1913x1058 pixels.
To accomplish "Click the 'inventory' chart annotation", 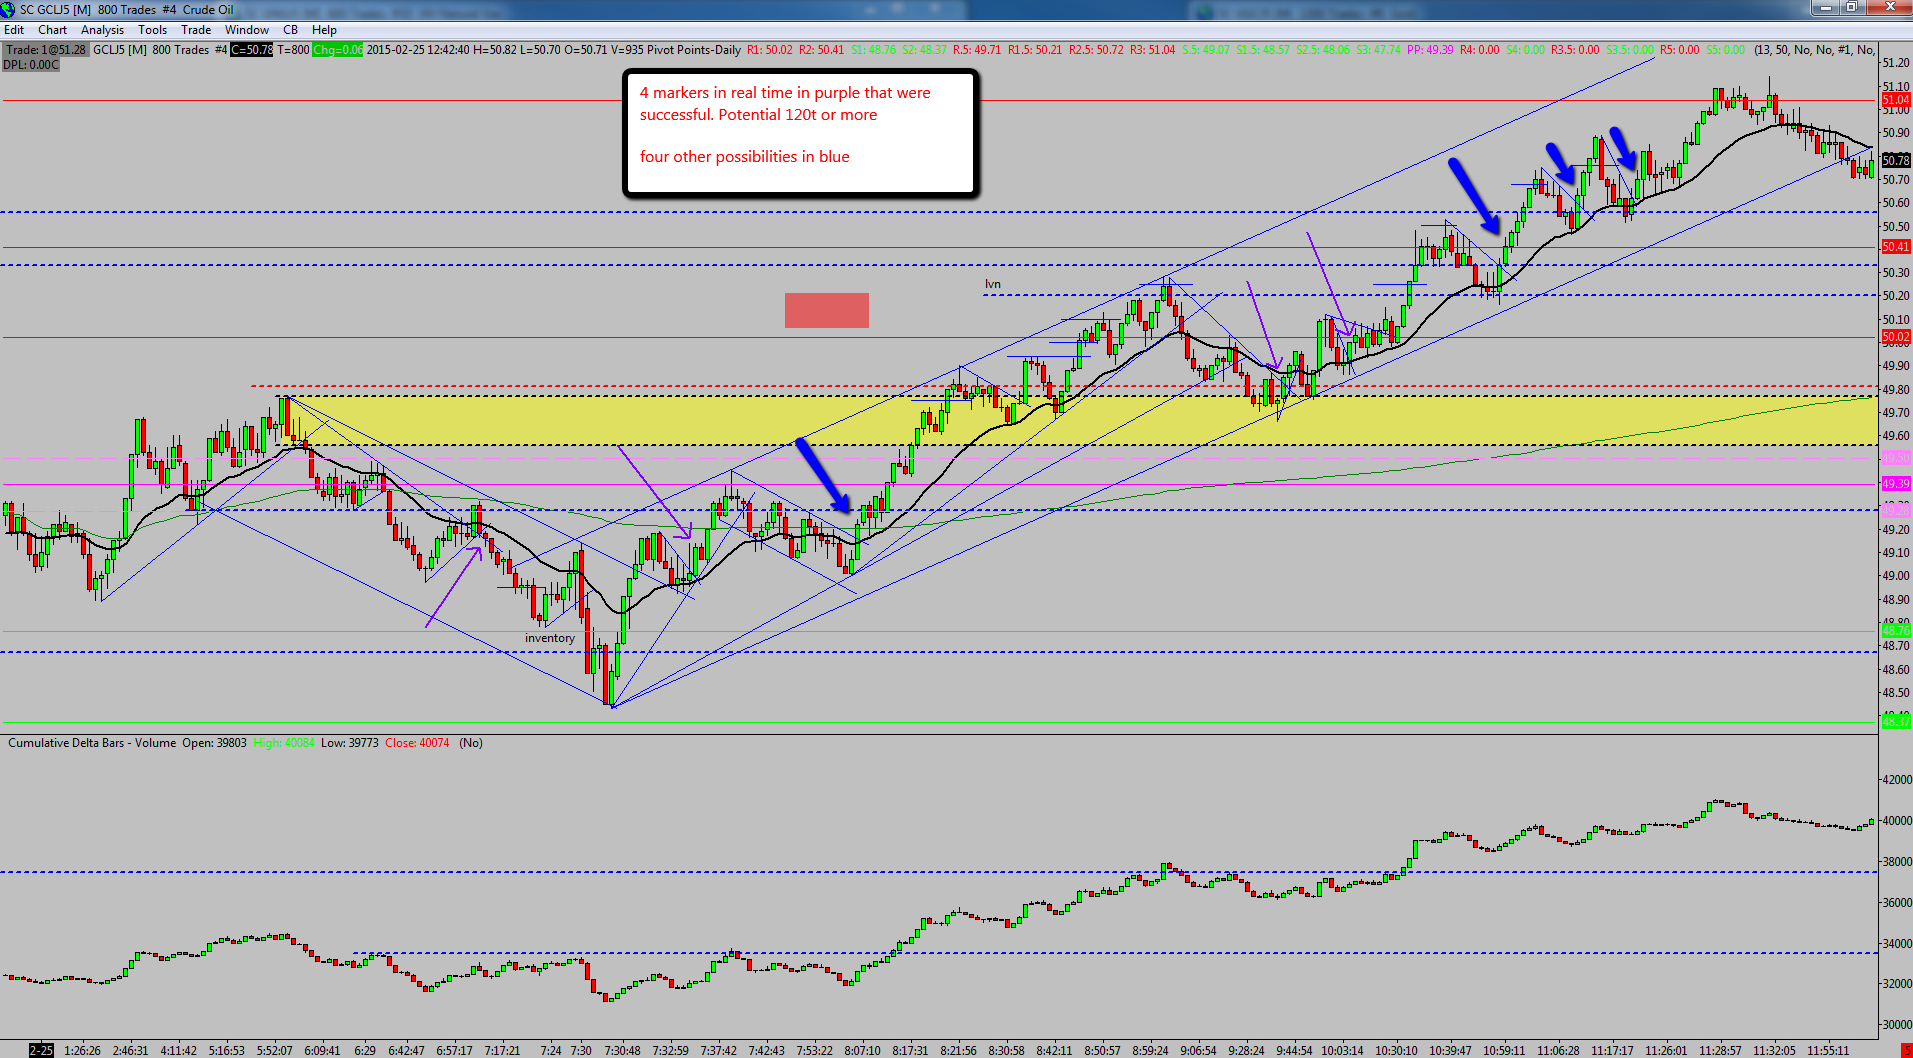I will (550, 638).
